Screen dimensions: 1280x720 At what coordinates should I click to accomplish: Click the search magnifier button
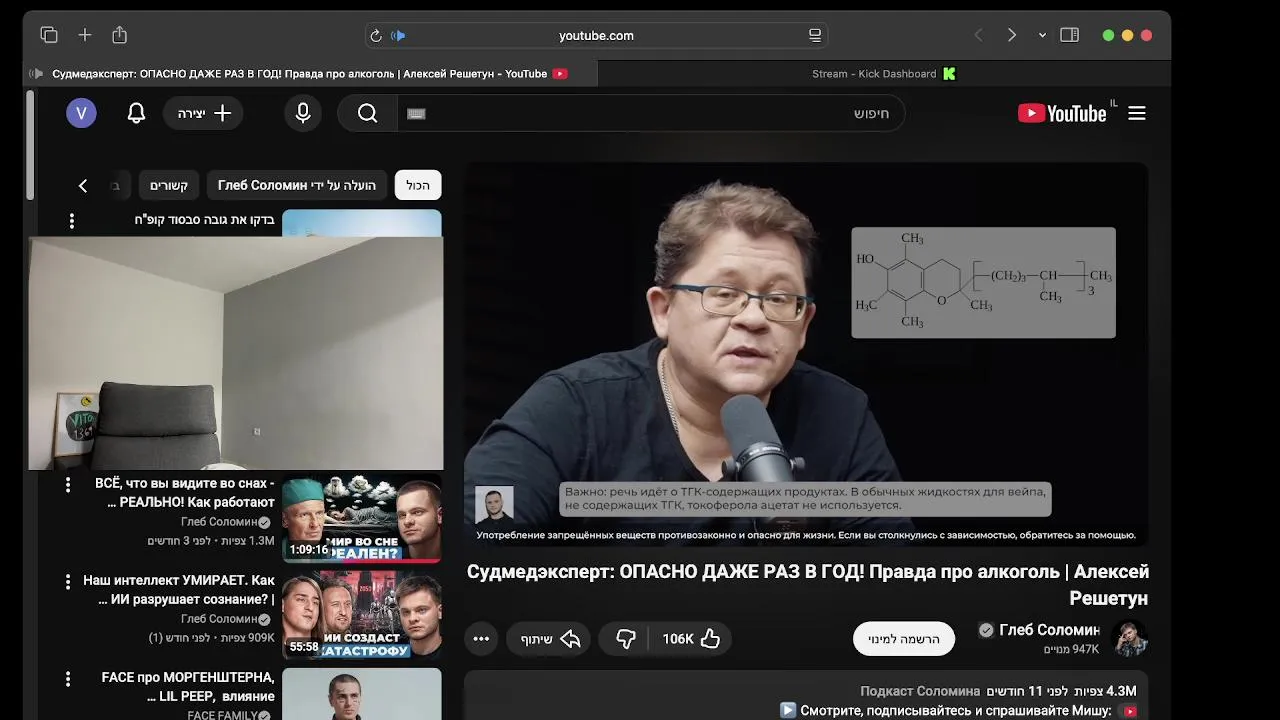[368, 114]
